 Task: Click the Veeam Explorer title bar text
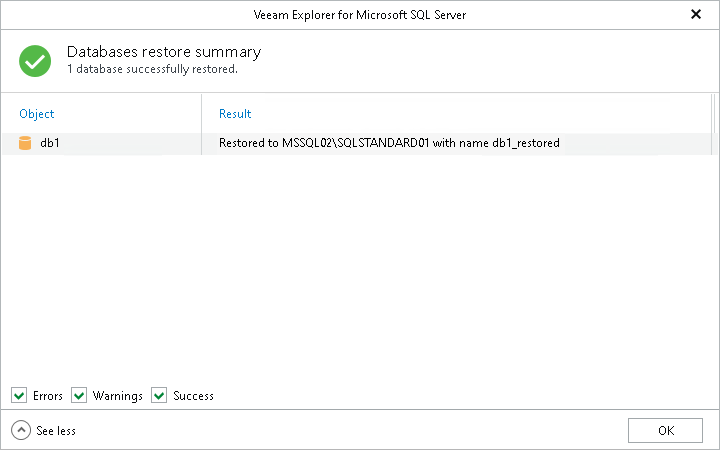(x=359, y=15)
